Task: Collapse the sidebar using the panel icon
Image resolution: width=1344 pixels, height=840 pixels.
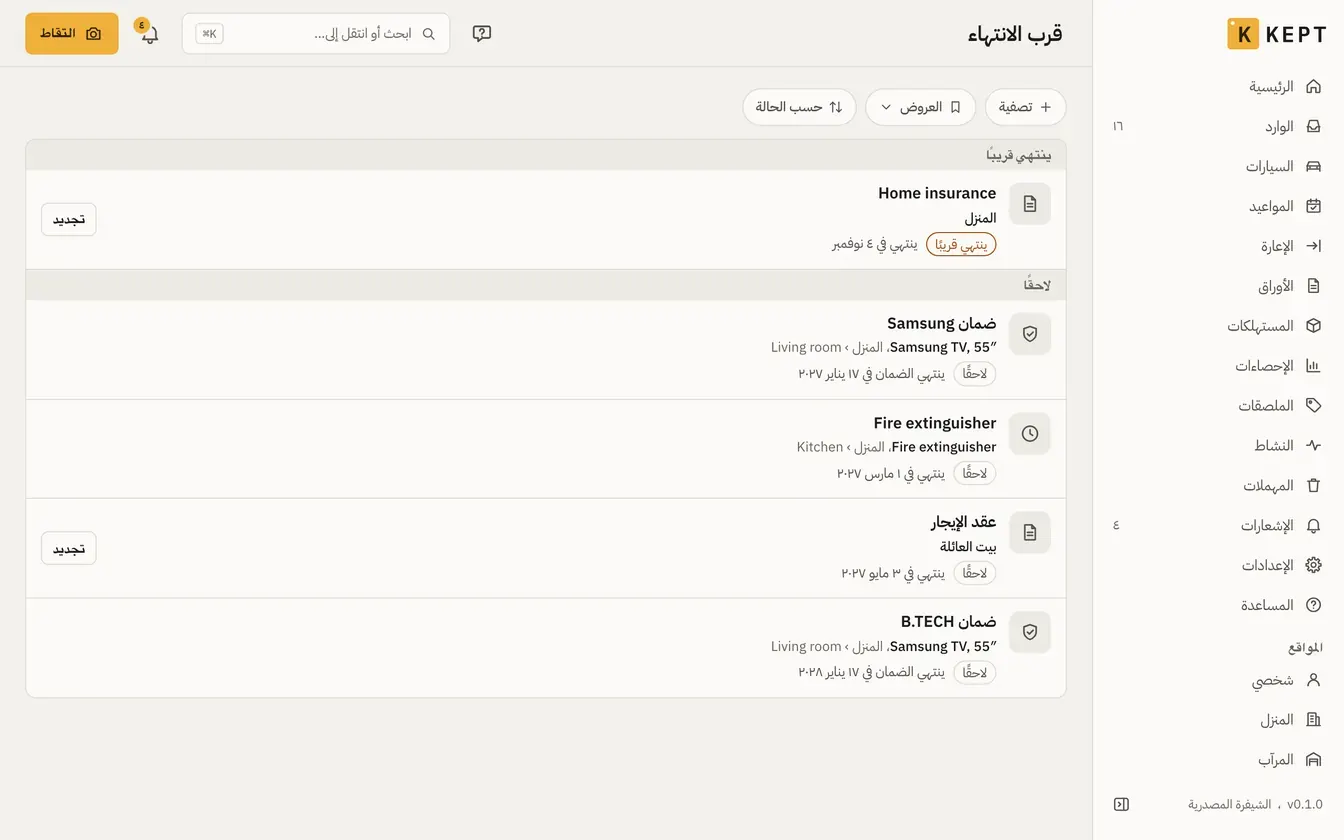Action: tap(1121, 804)
